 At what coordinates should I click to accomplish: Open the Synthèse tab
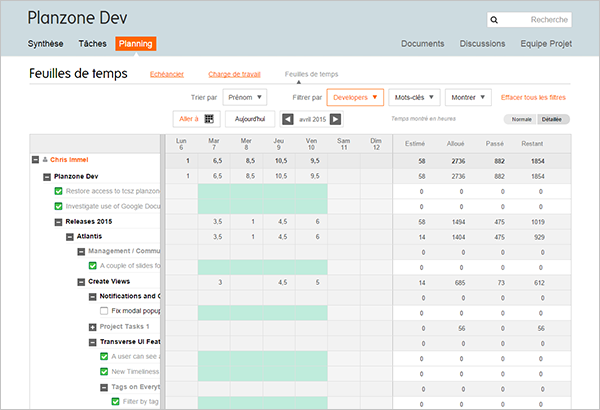click(x=46, y=44)
